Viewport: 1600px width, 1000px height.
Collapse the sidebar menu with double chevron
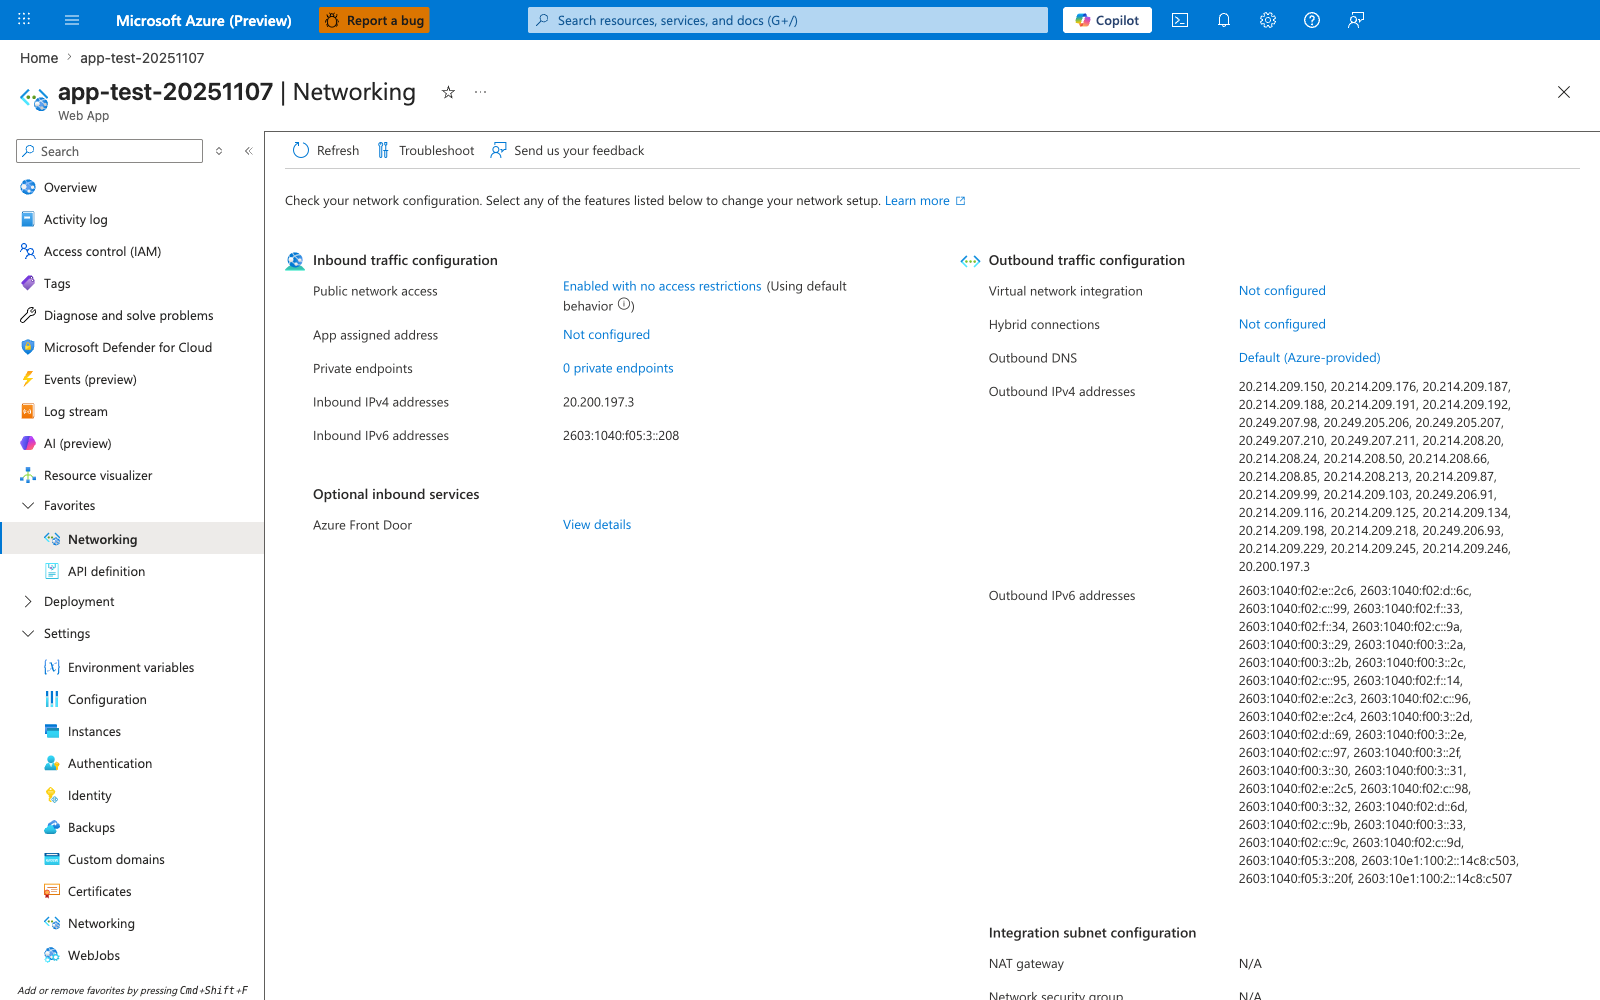coord(248,151)
